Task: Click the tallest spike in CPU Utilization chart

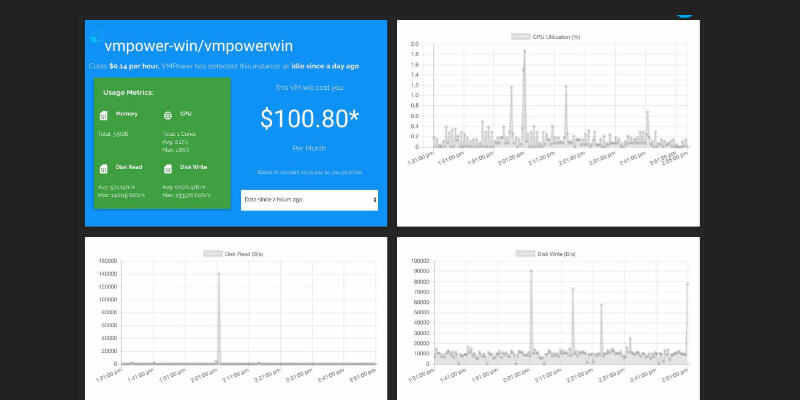Action: pos(524,50)
